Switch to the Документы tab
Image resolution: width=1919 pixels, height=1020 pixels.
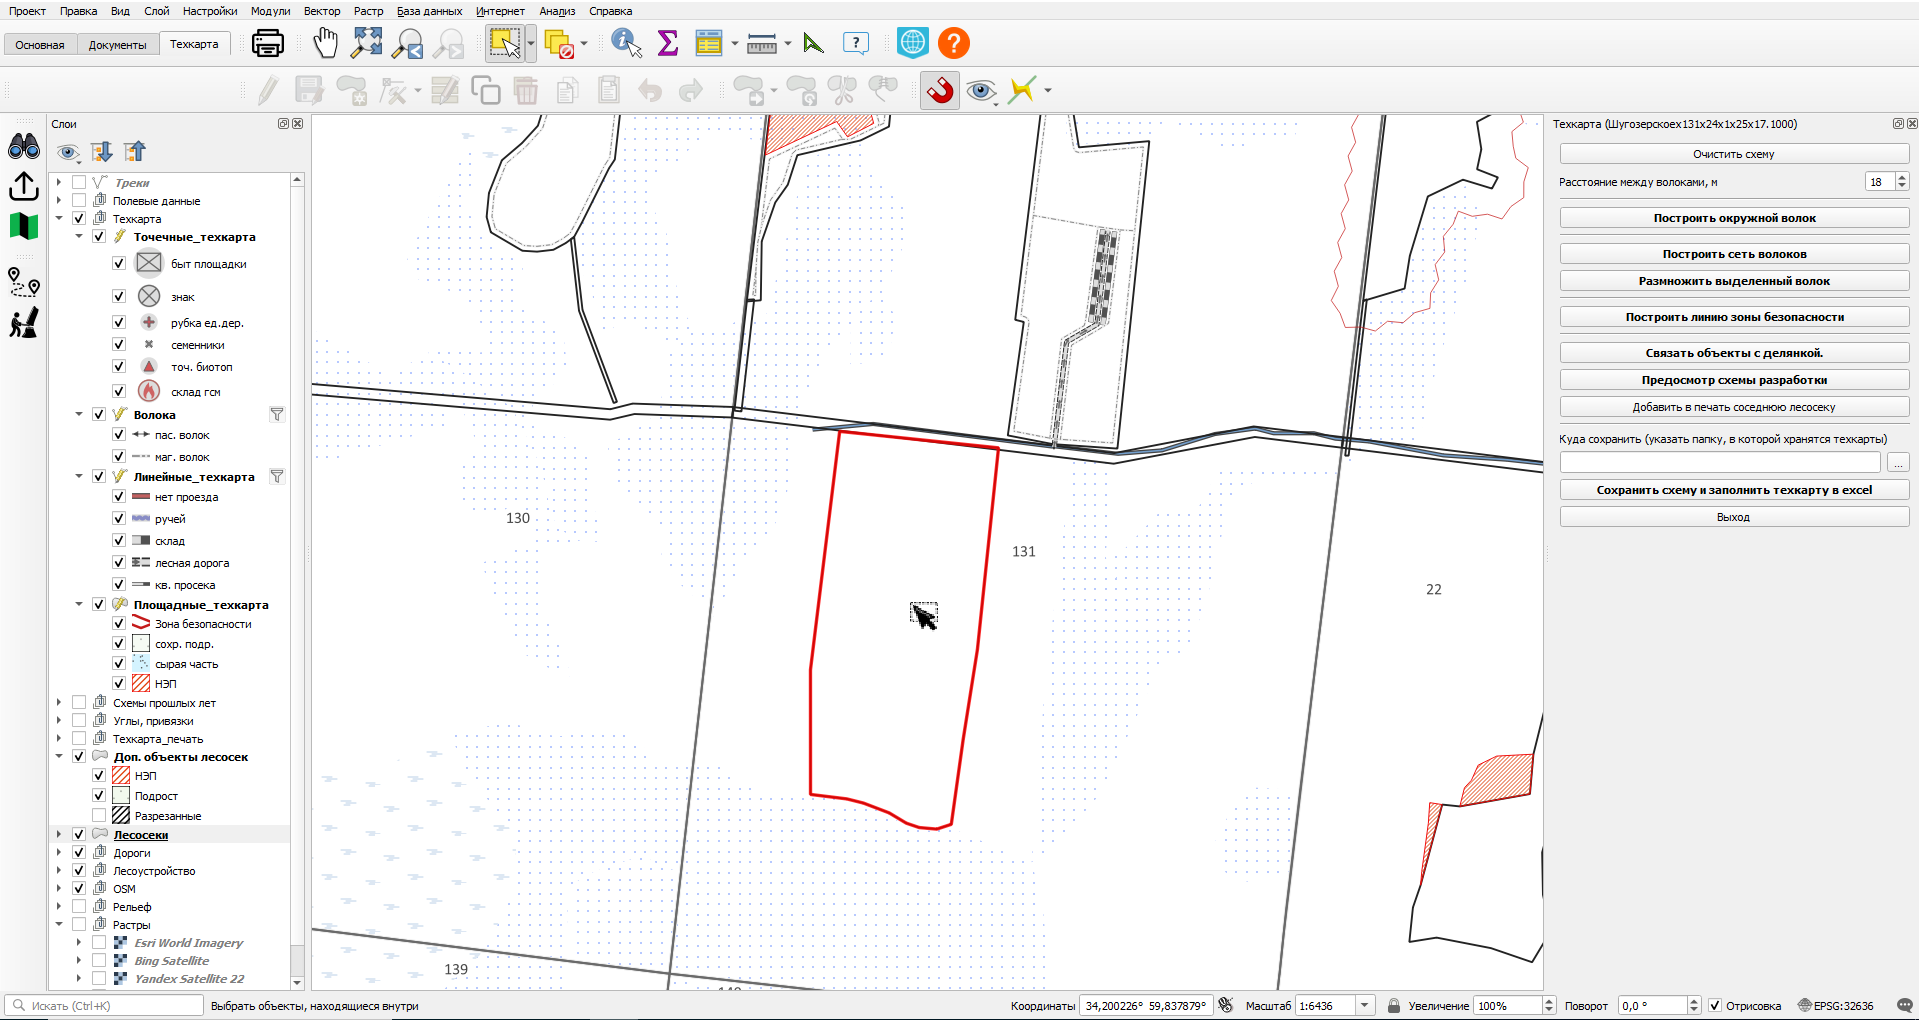pos(117,45)
